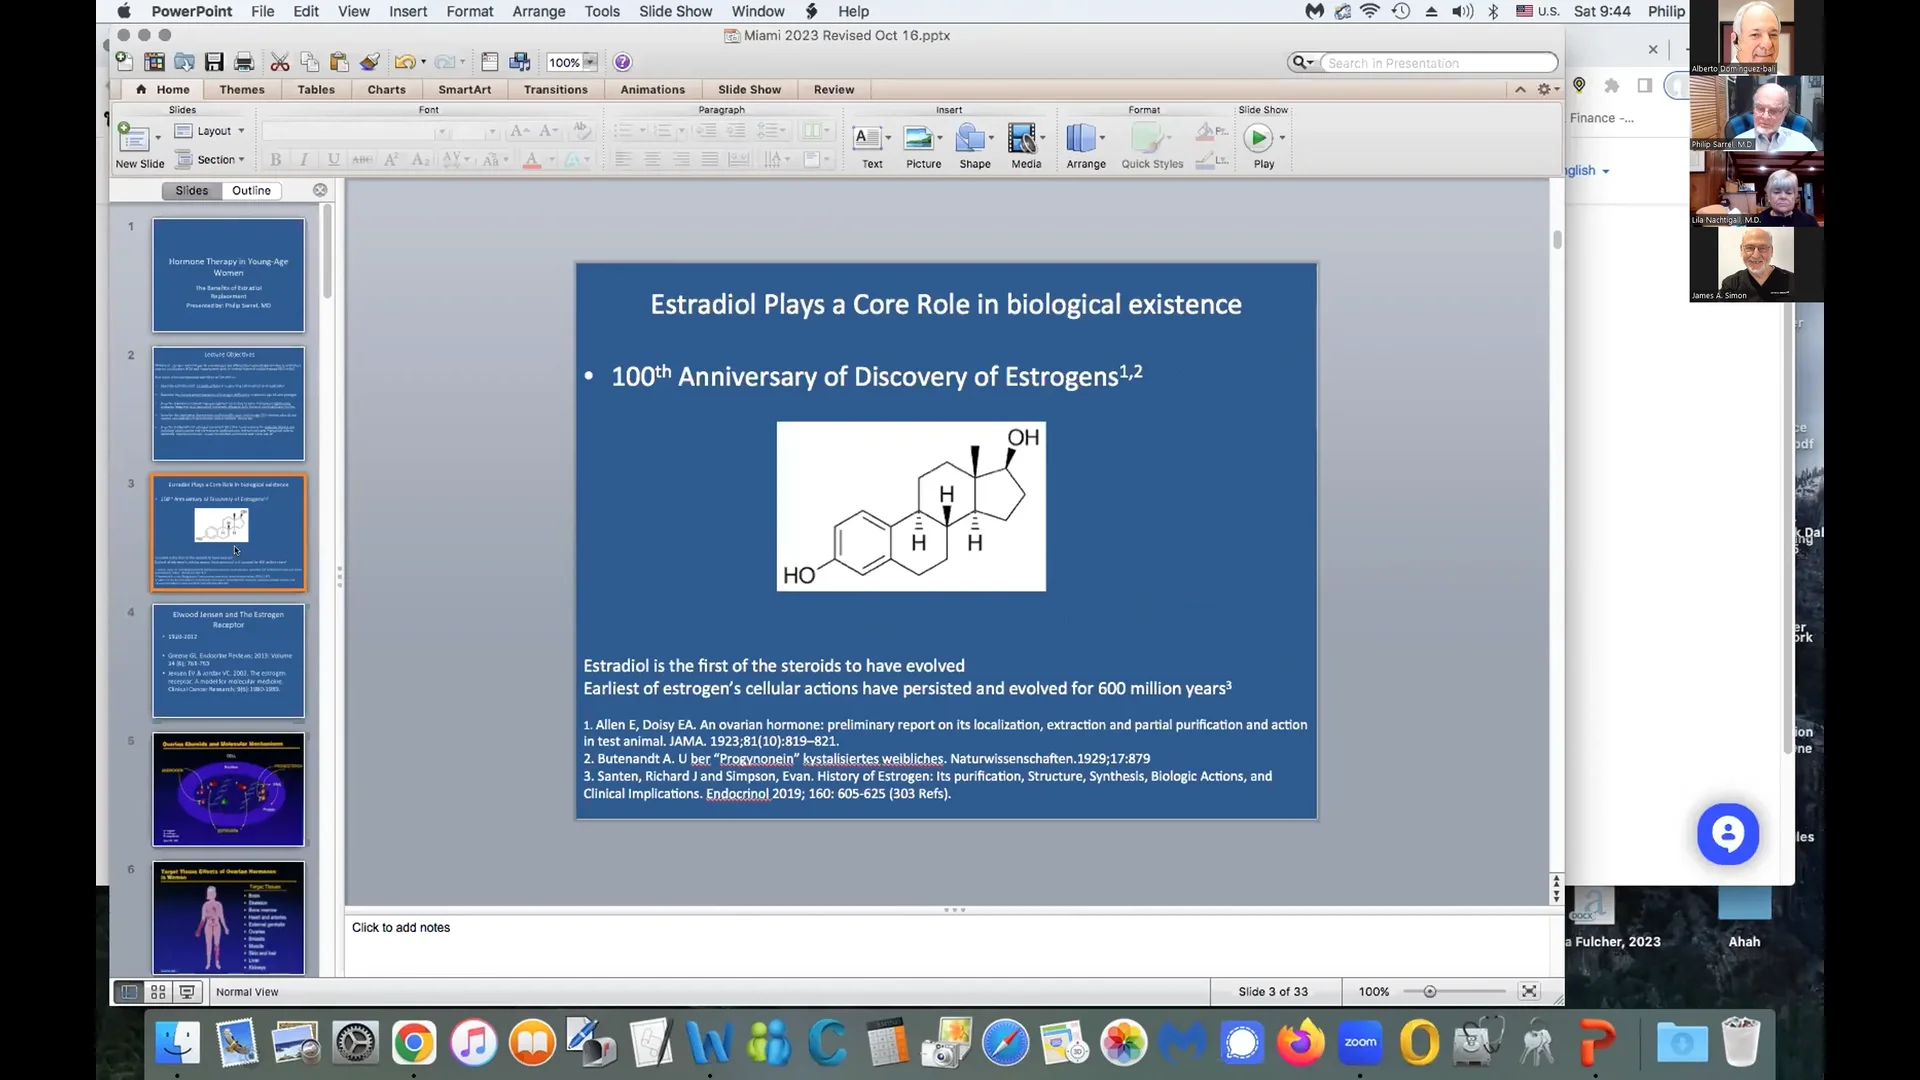
Task: Click the Copy icon in toolbar
Action: pyautogui.click(x=310, y=62)
